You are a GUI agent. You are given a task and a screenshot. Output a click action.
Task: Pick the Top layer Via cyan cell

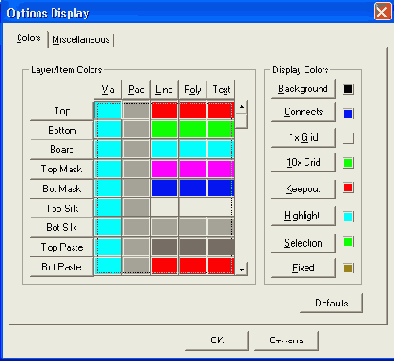(108, 111)
